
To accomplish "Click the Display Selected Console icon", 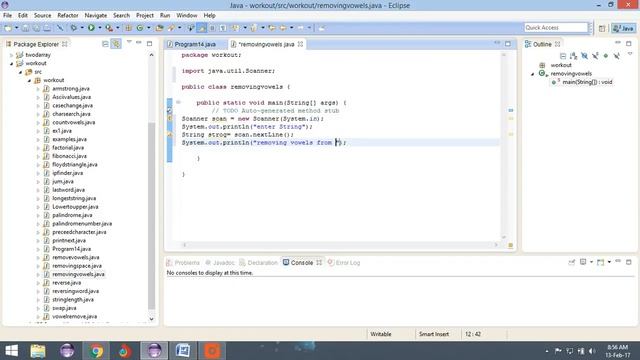I will click(x=583, y=262).
